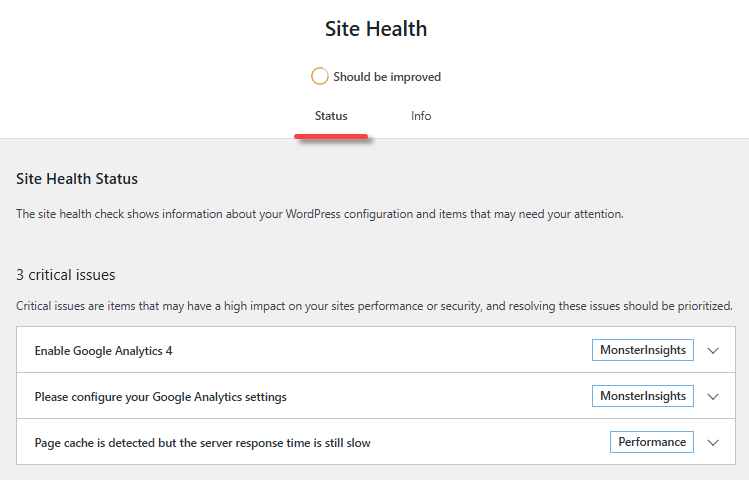Open the Please configure Google Analytics settings title
Screen dimensions: 749x480
(160, 397)
